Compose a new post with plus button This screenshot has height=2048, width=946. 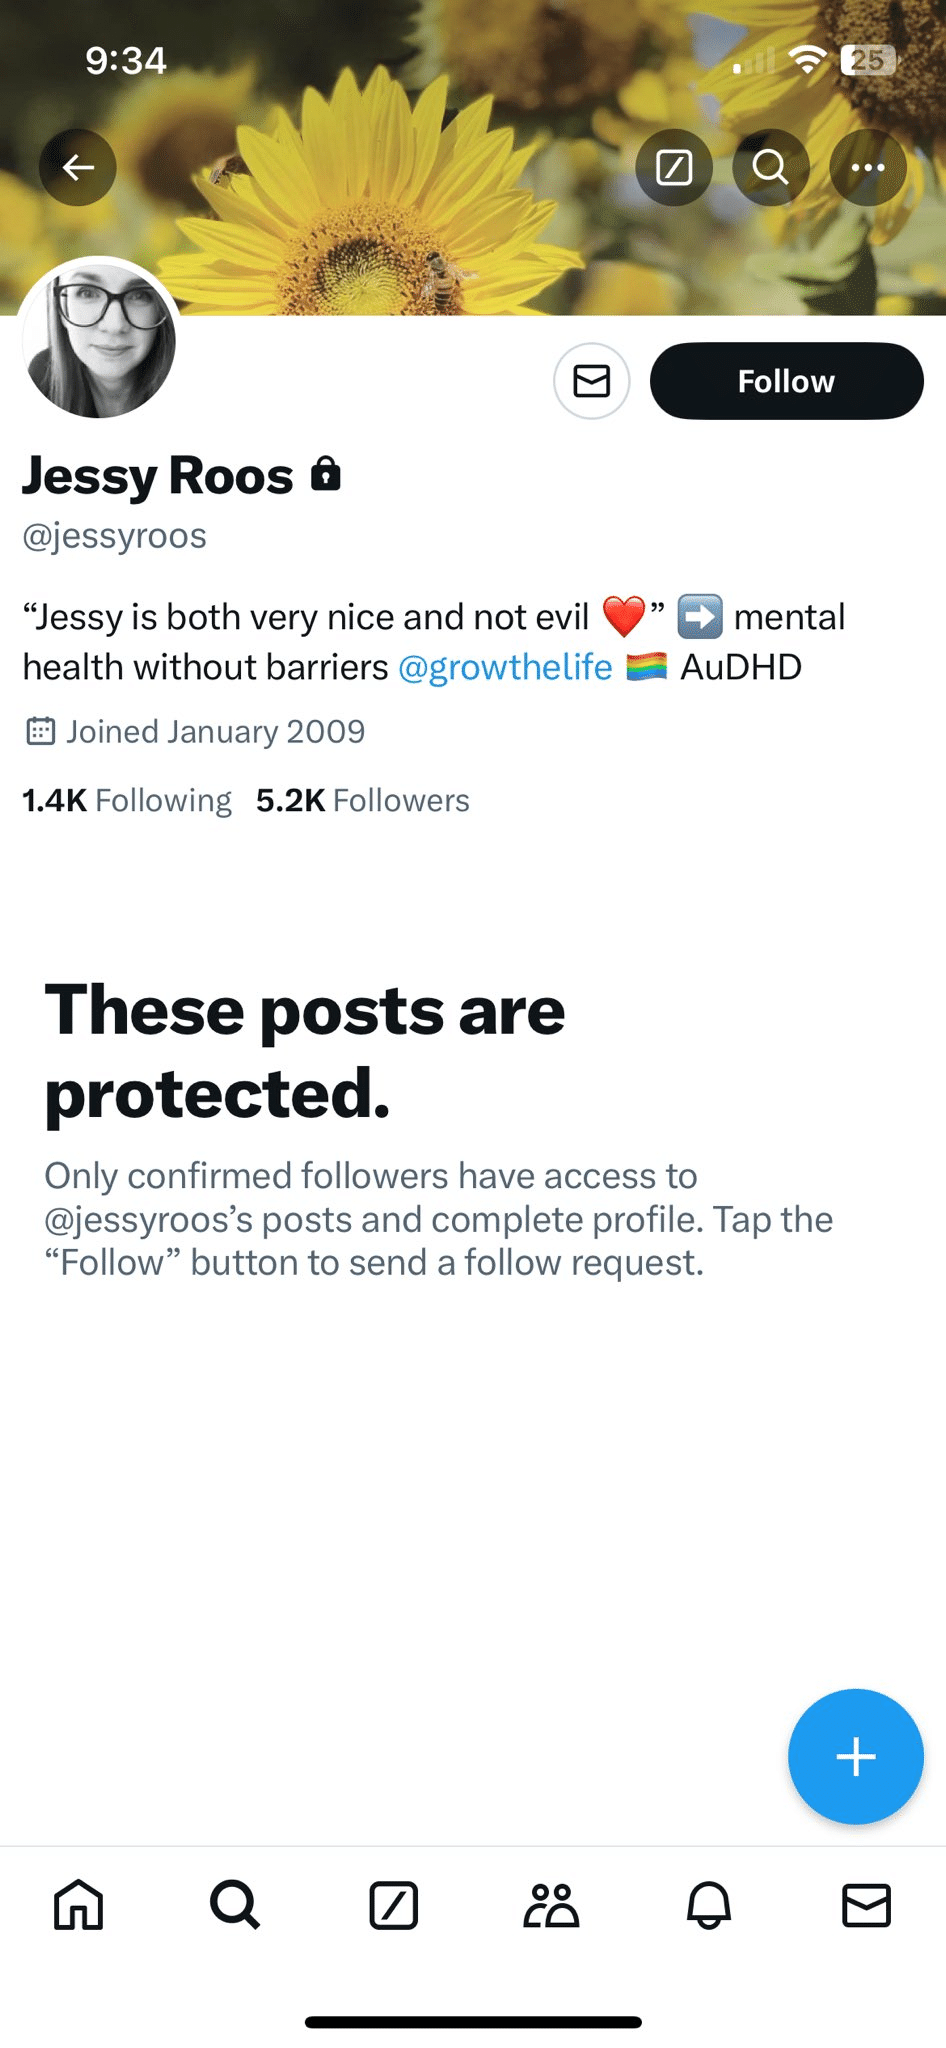click(x=855, y=1757)
